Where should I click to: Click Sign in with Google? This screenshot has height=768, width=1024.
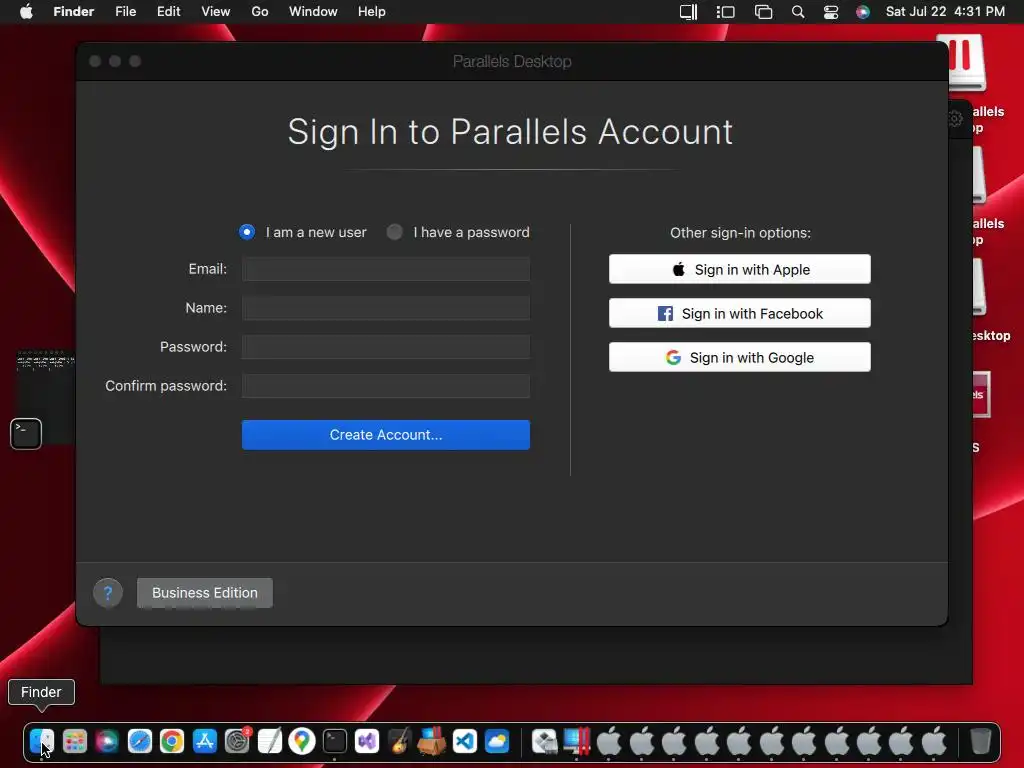pyautogui.click(x=740, y=357)
